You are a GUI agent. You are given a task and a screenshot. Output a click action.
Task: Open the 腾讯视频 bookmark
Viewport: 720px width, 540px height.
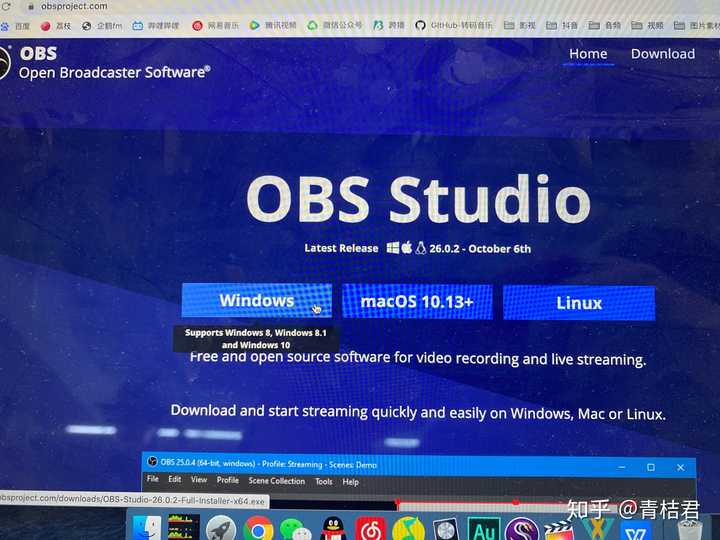point(273,25)
